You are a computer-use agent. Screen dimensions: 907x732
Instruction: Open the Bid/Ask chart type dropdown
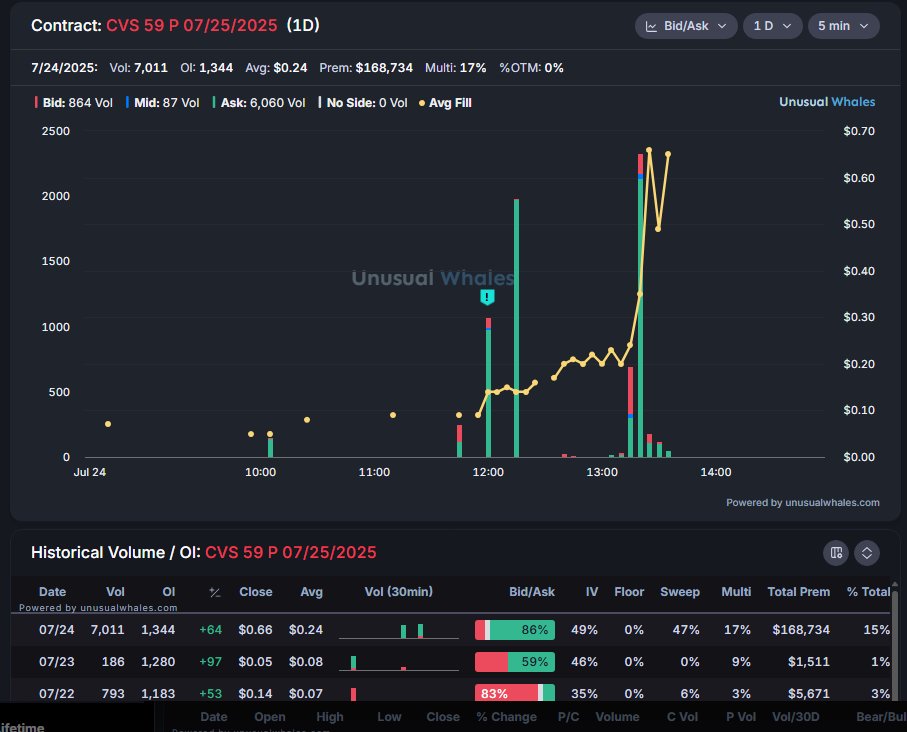pos(685,26)
